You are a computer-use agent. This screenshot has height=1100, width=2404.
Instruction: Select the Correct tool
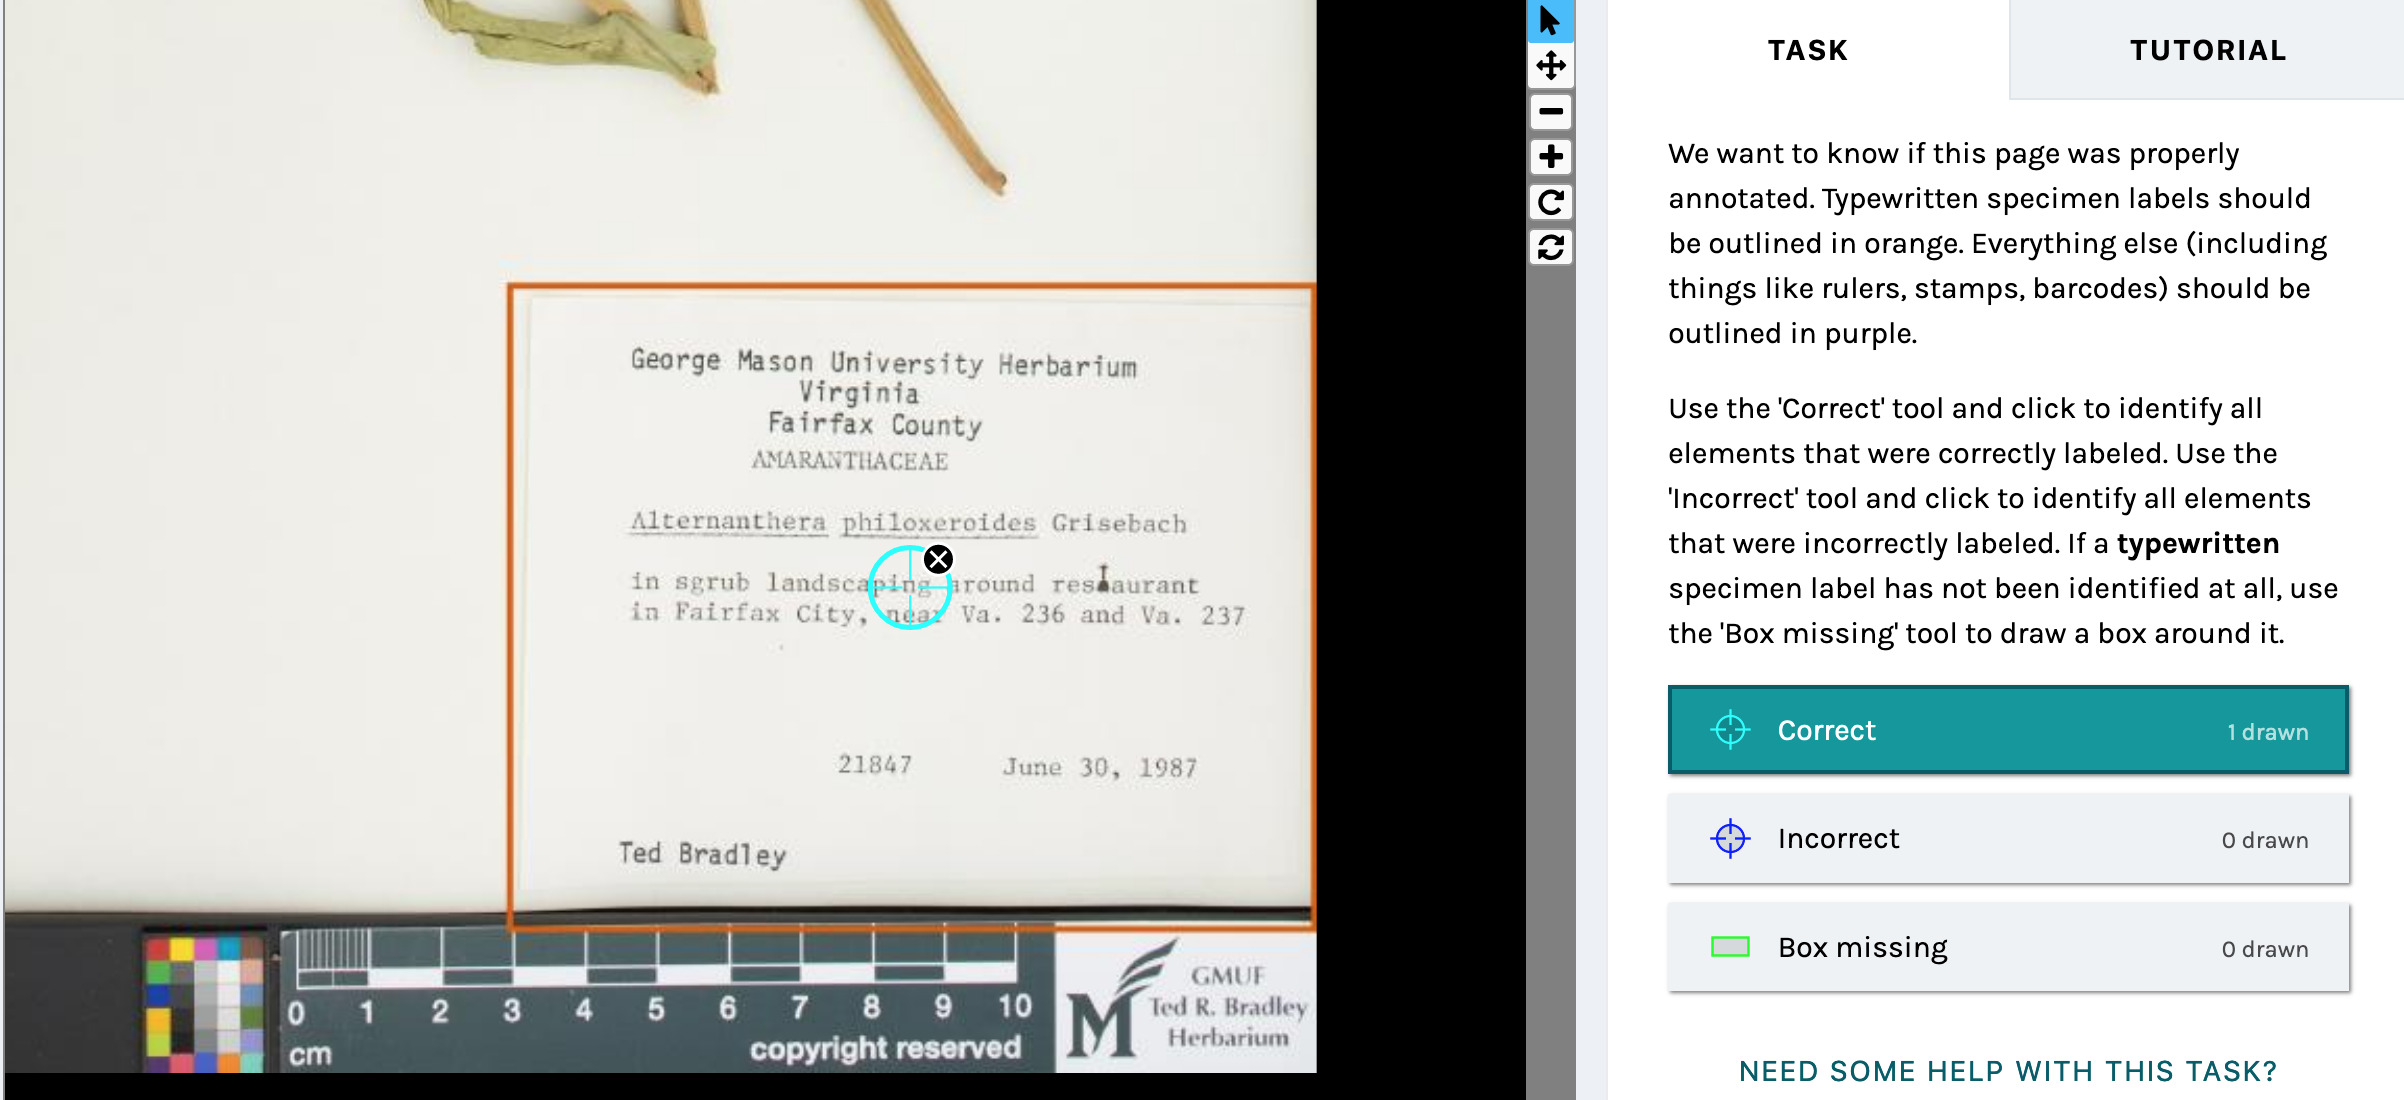coord(2007,730)
